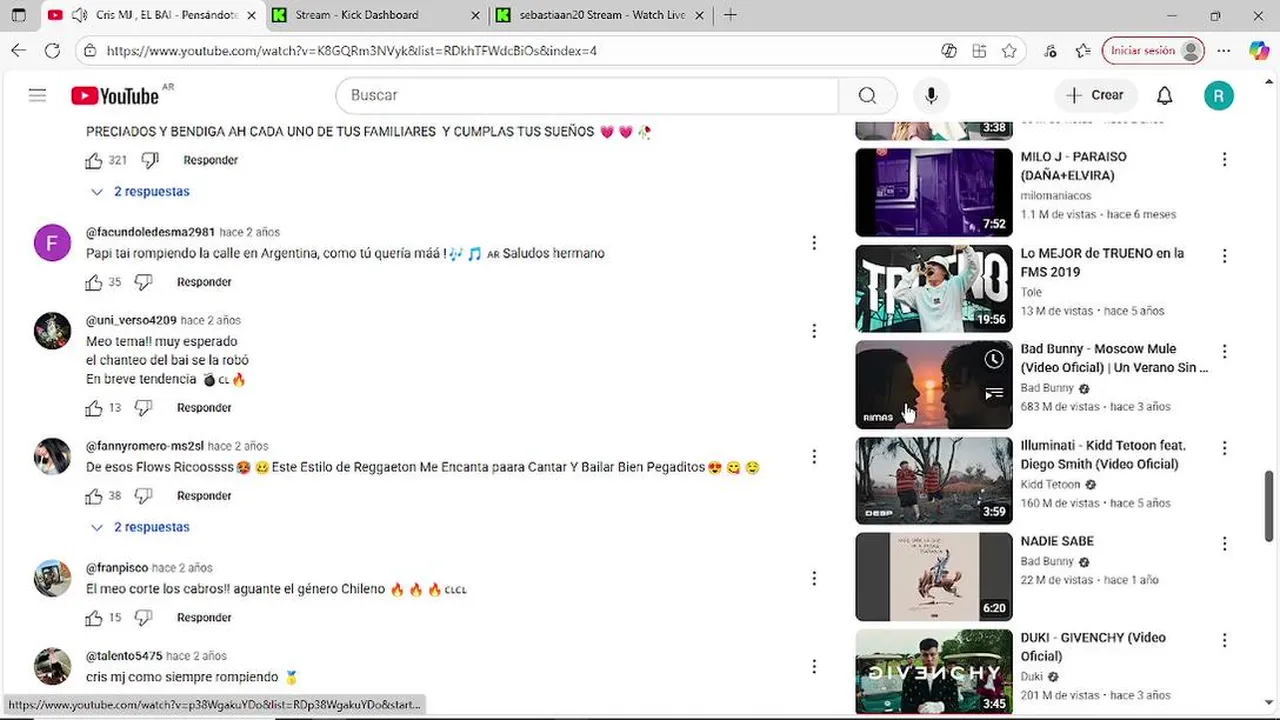Viewport: 1280px width, 720px height.
Task: Open Illuminati - Kidd Tetoon video thumbnail
Action: (934, 481)
